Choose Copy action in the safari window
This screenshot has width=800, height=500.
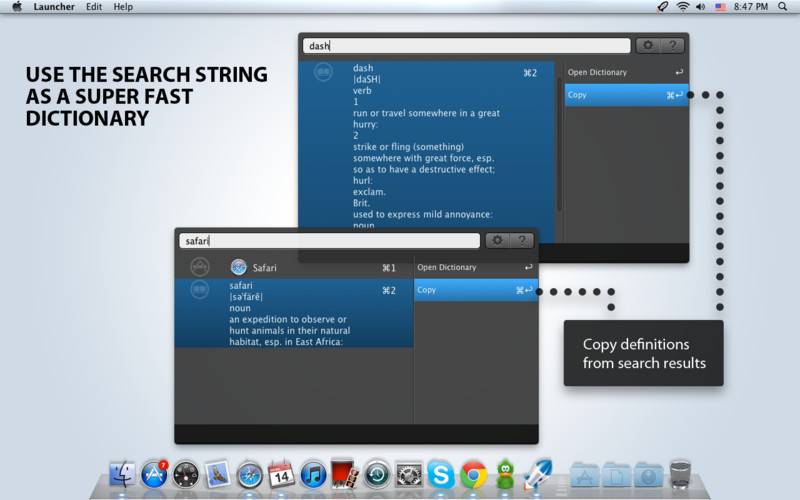coord(476,290)
